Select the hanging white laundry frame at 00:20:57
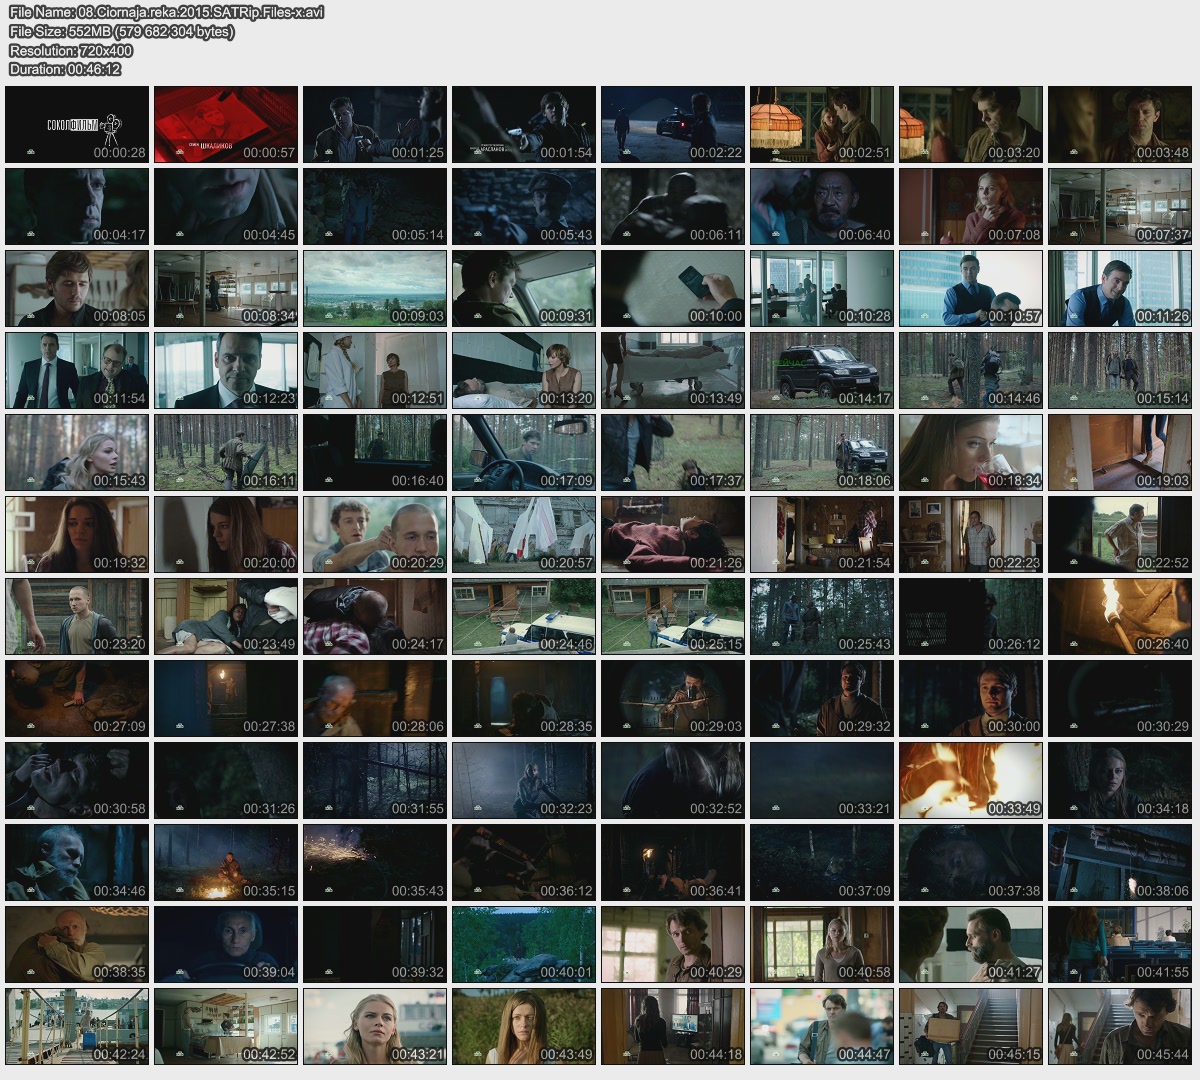The image size is (1200, 1080). [524, 534]
